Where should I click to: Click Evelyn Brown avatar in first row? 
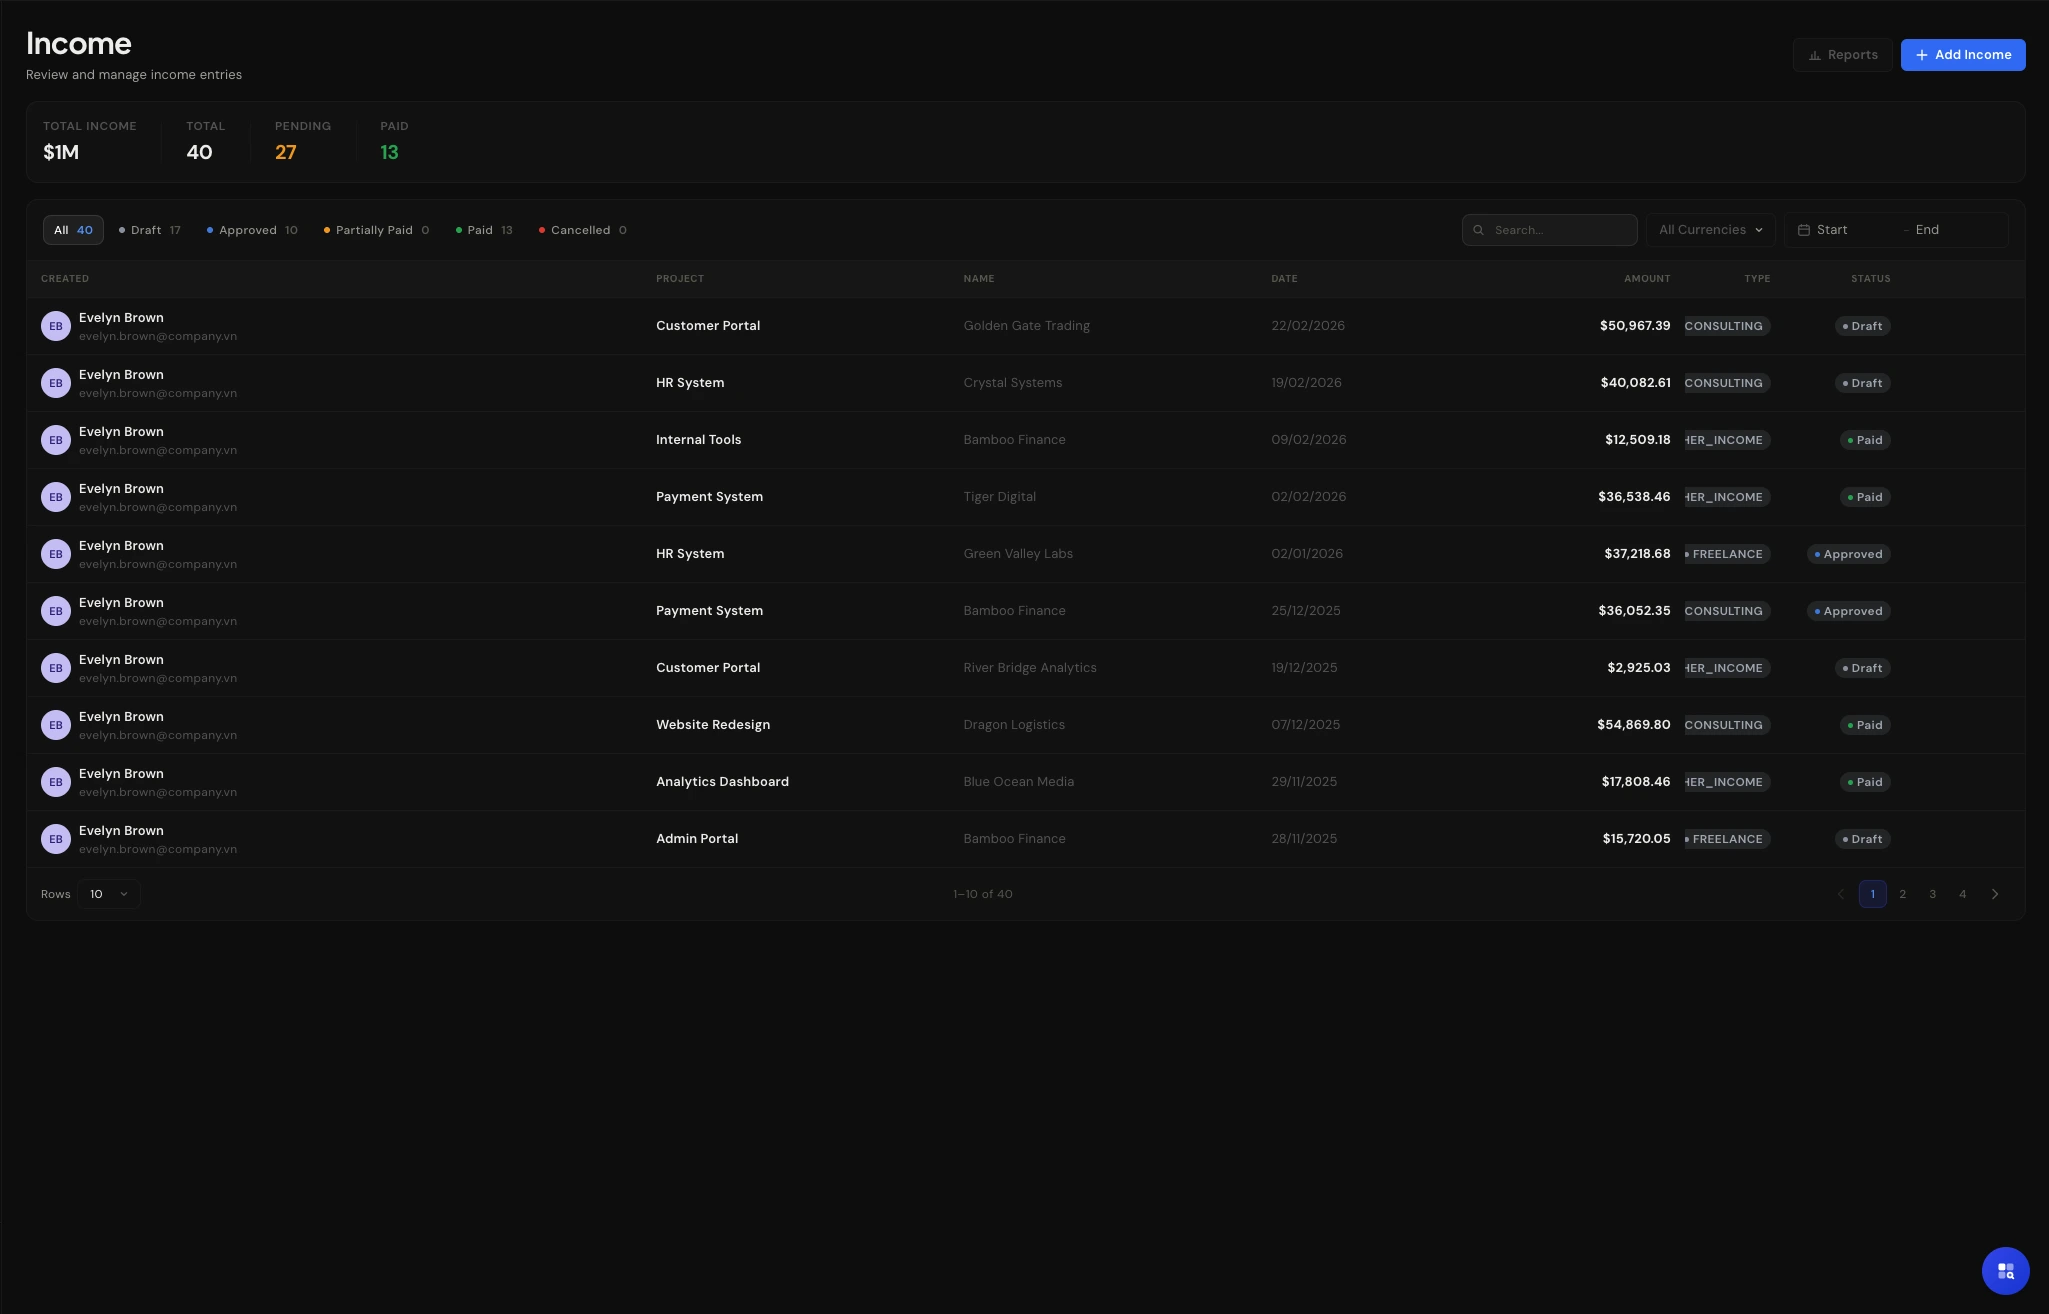[56, 326]
